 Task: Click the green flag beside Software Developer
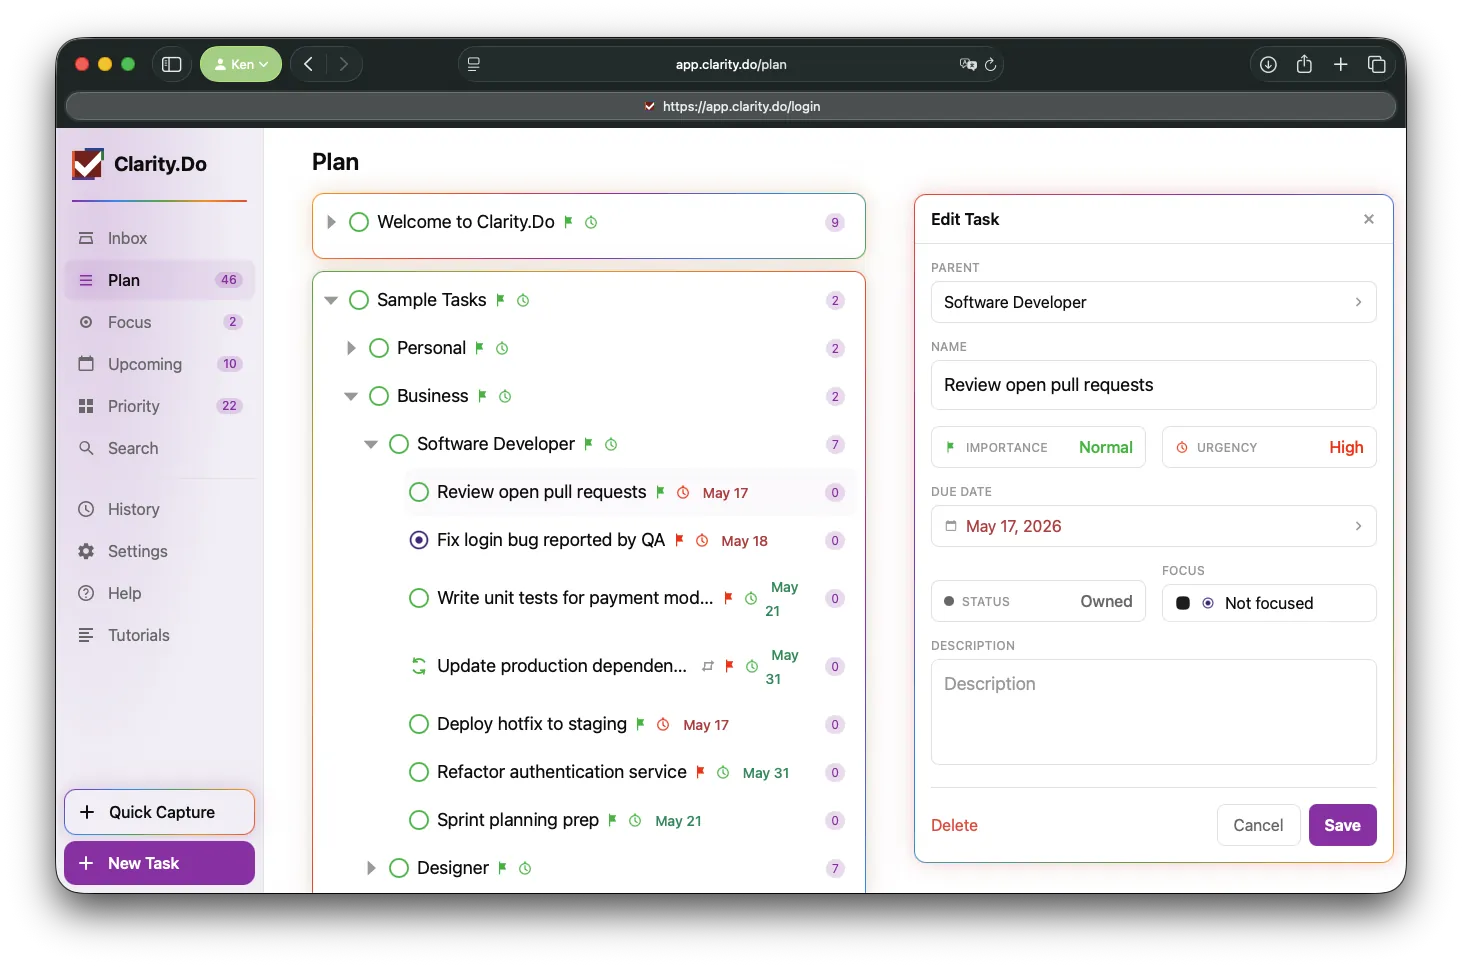(588, 444)
